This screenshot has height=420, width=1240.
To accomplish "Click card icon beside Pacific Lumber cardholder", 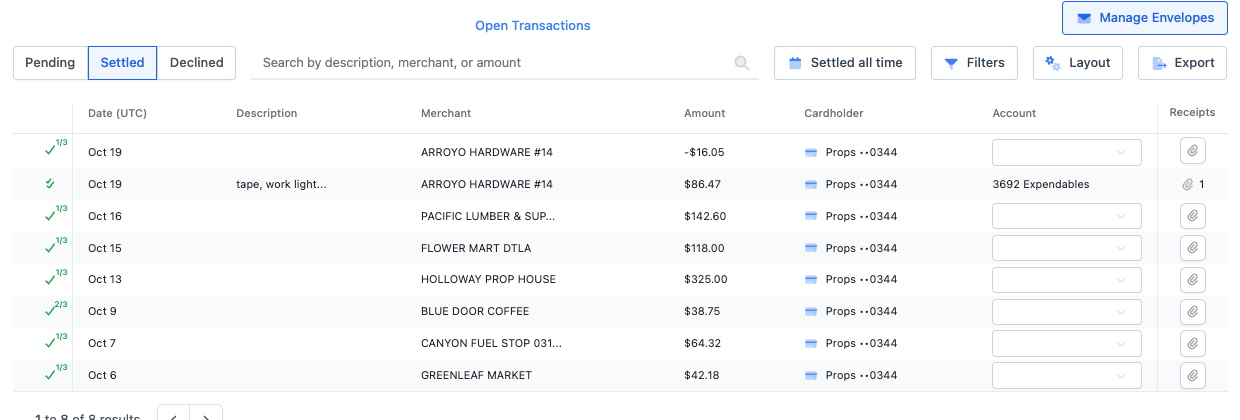I will coord(811,216).
